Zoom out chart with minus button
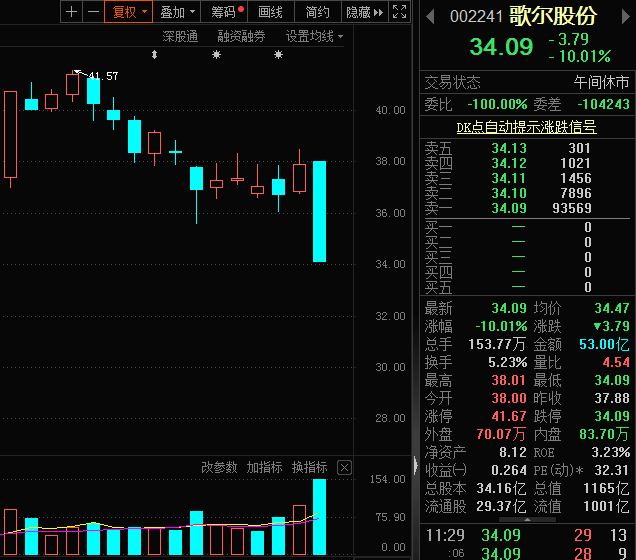The height and width of the screenshot is (560, 636). coord(93,12)
